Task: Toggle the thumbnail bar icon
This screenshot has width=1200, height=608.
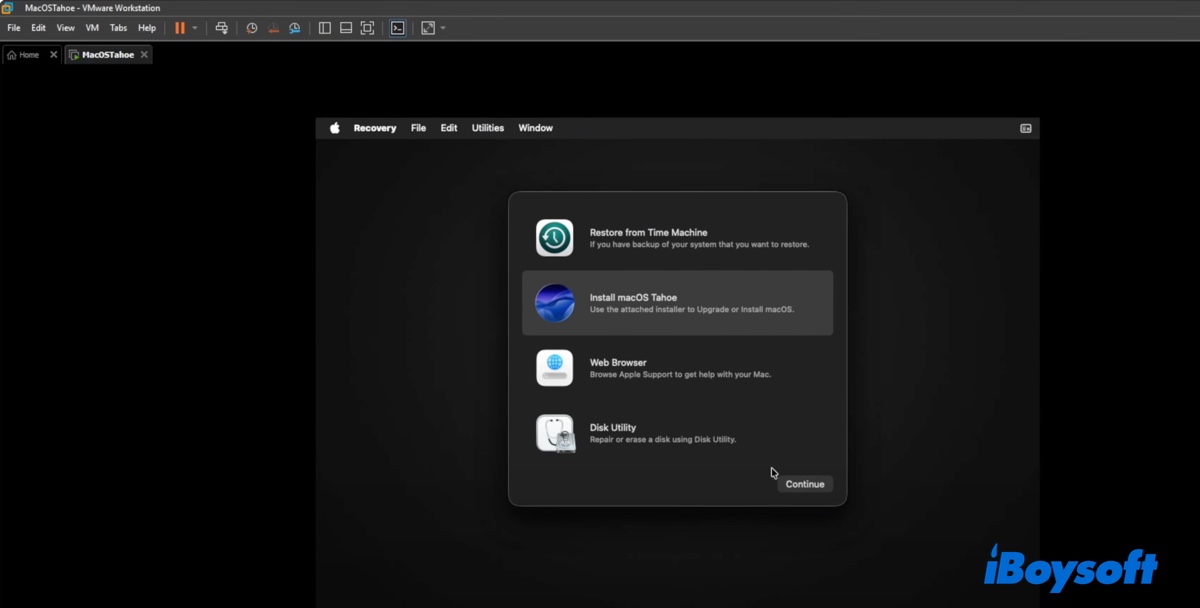Action: tap(346, 28)
